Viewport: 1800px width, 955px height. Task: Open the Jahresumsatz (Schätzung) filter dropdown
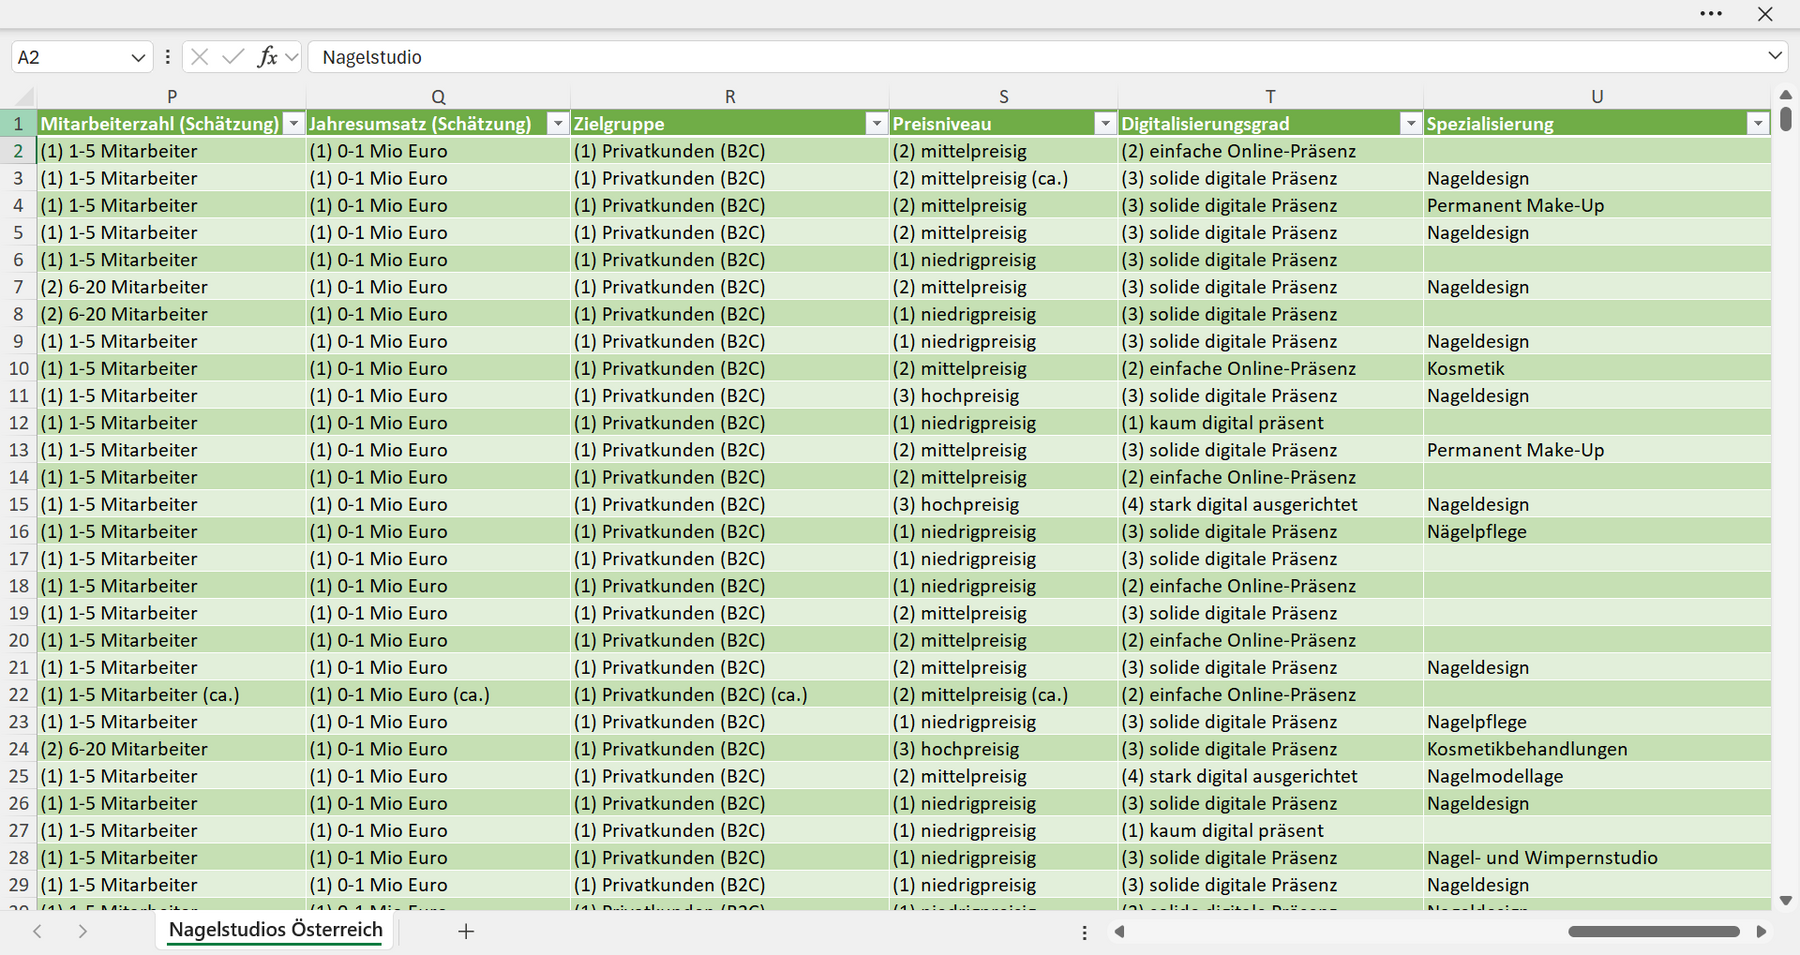pyautogui.click(x=558, y=124)
